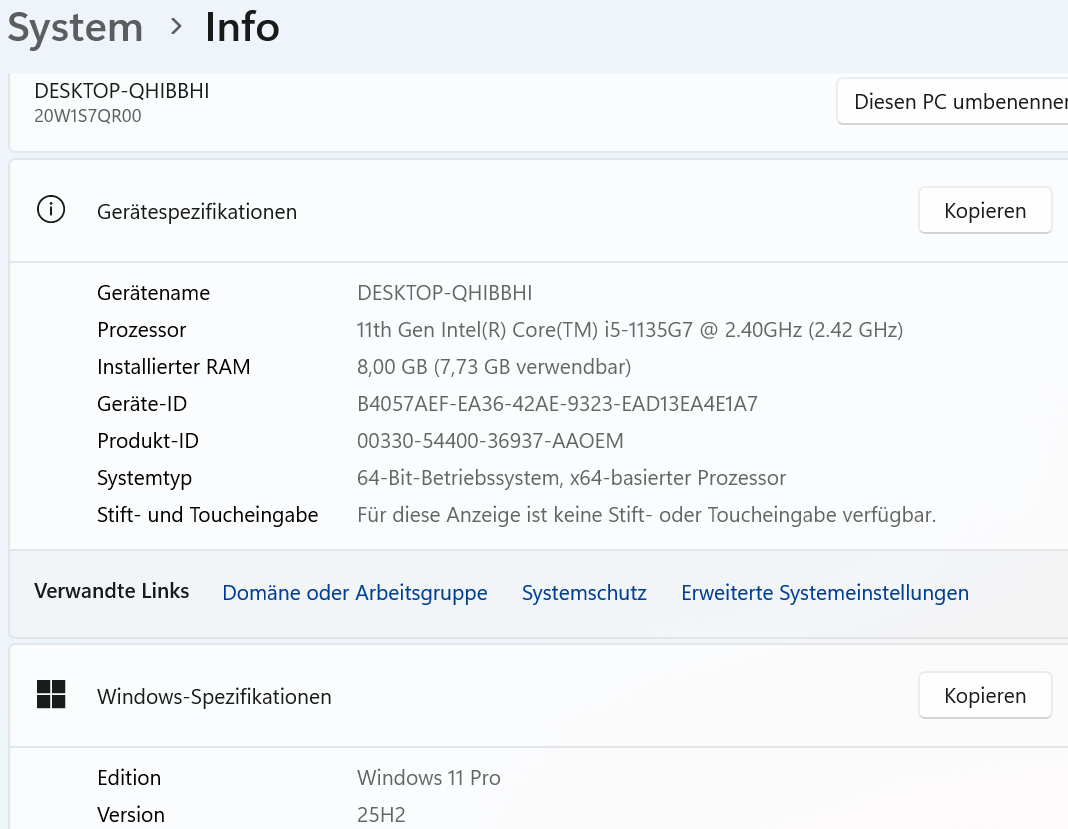Select the Gerätename value DESKTOP-QHIBBHI
The height and width of the screenshot is (829, 1068).
click(x=445, y=293)
